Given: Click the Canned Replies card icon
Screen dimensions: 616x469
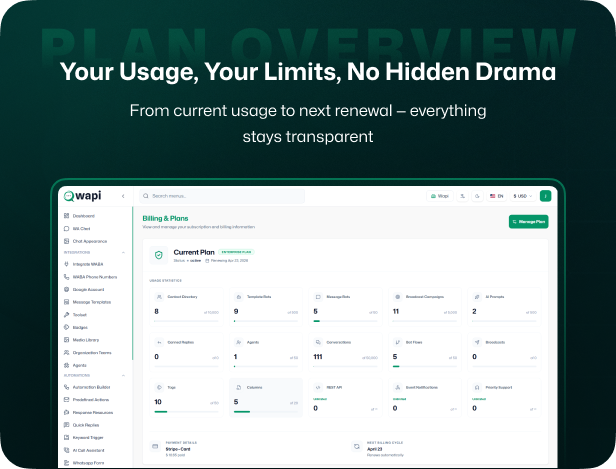Looking at the screenshot, I should pos(159,343).
